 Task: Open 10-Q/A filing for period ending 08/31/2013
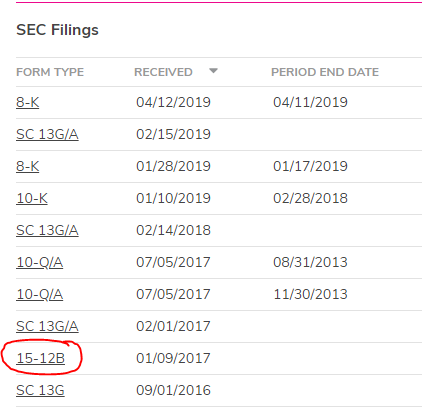[x=40, y=262]
